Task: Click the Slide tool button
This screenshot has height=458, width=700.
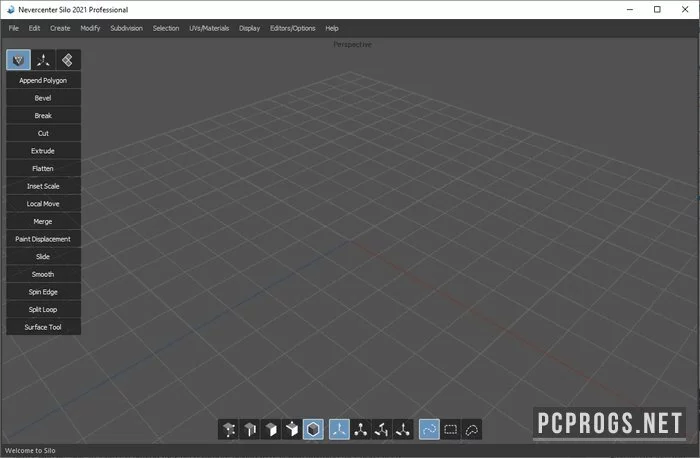Action: [x=43, y=257]
